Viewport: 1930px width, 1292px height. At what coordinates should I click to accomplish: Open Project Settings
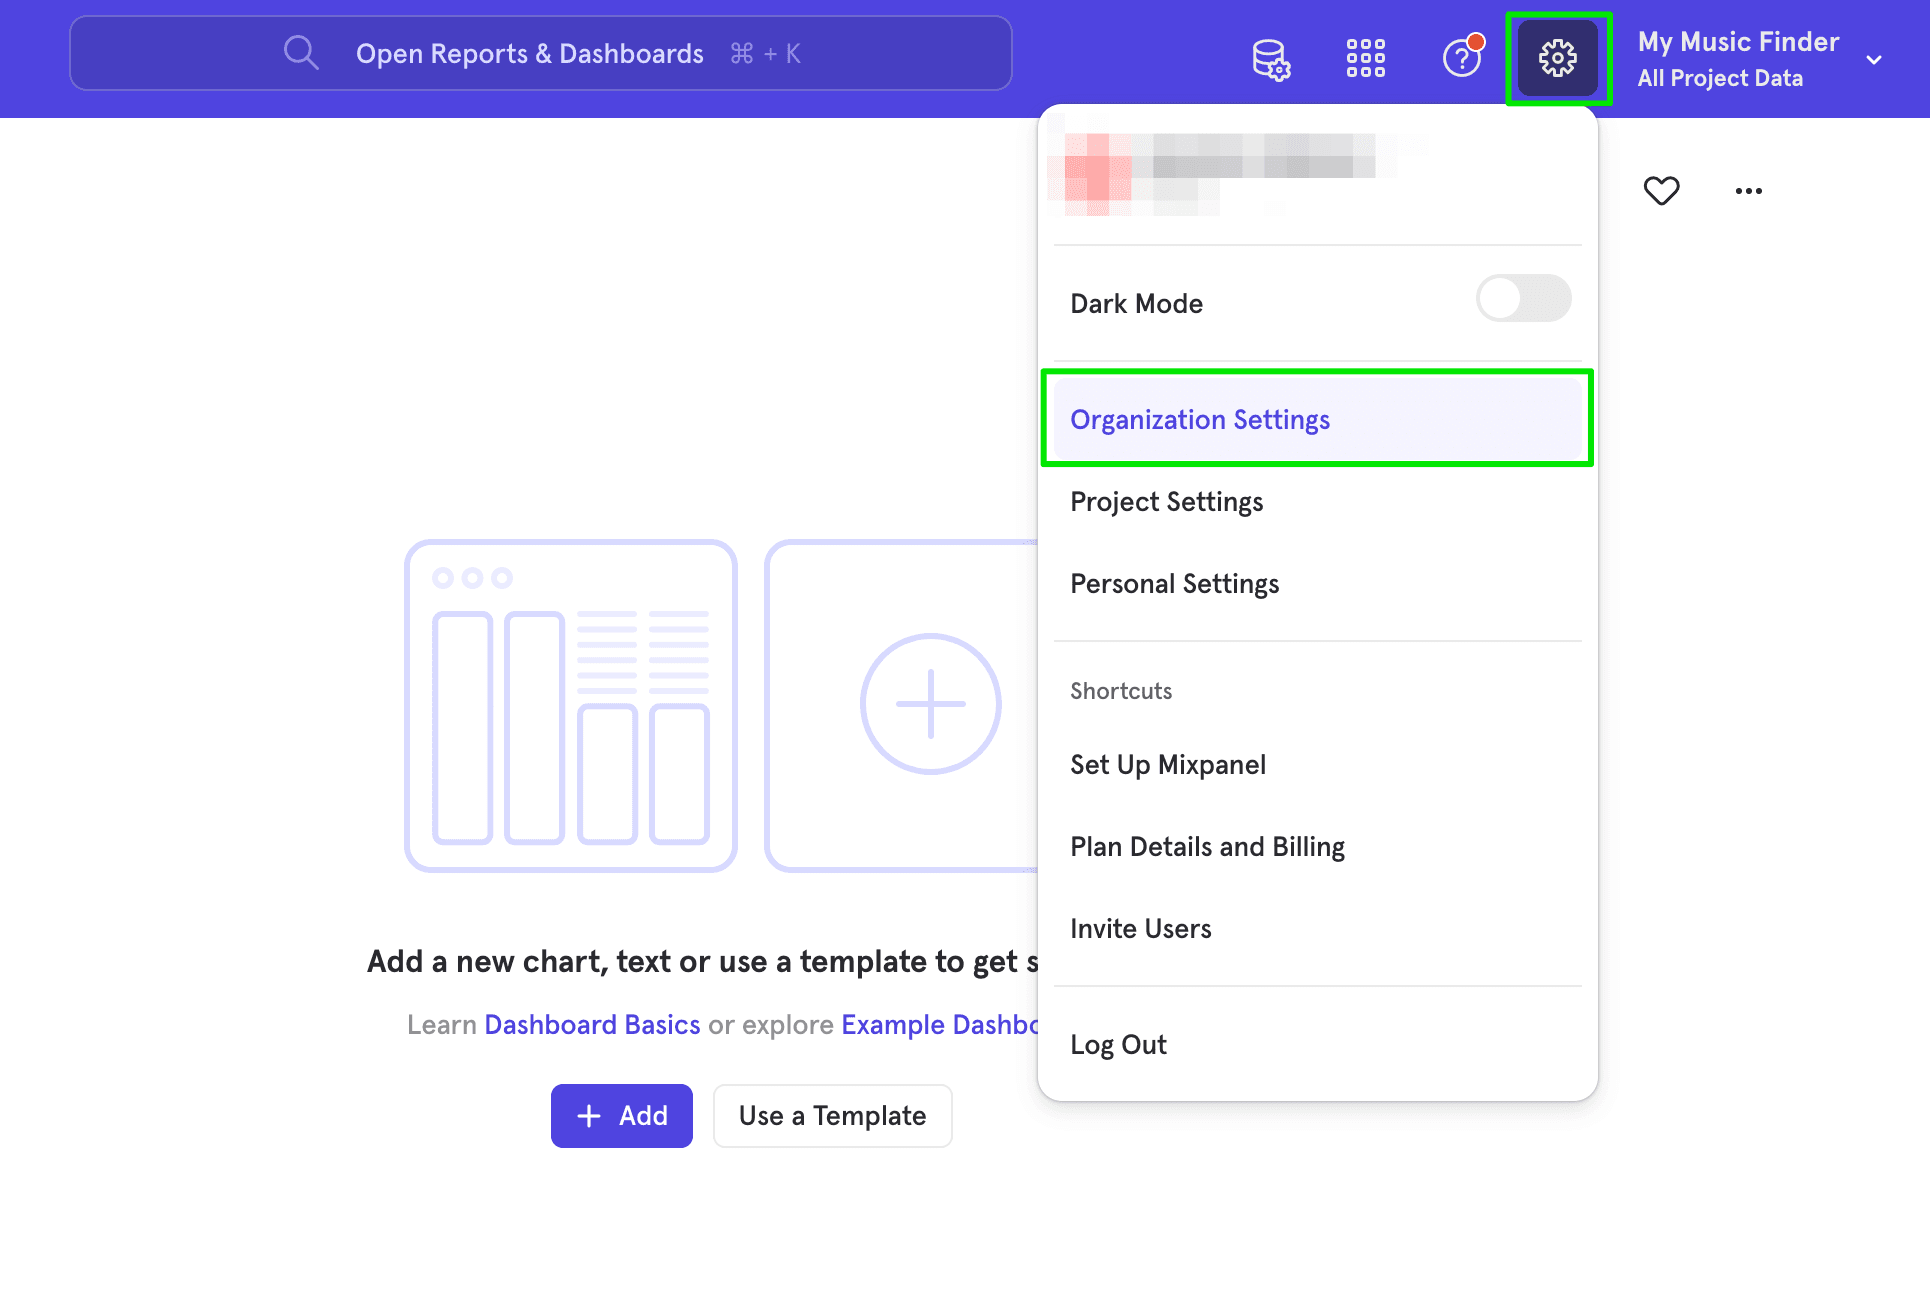pos(1166,501)
